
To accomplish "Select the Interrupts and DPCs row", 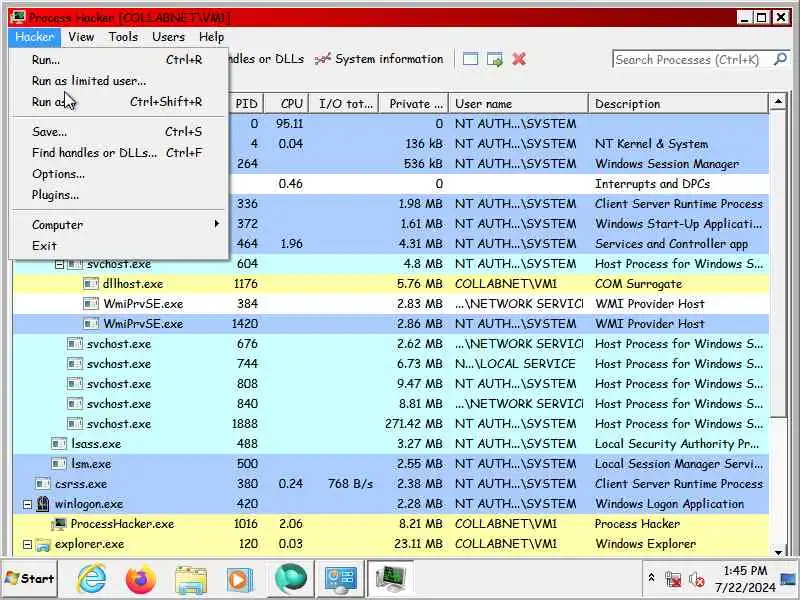I will 499,184.
